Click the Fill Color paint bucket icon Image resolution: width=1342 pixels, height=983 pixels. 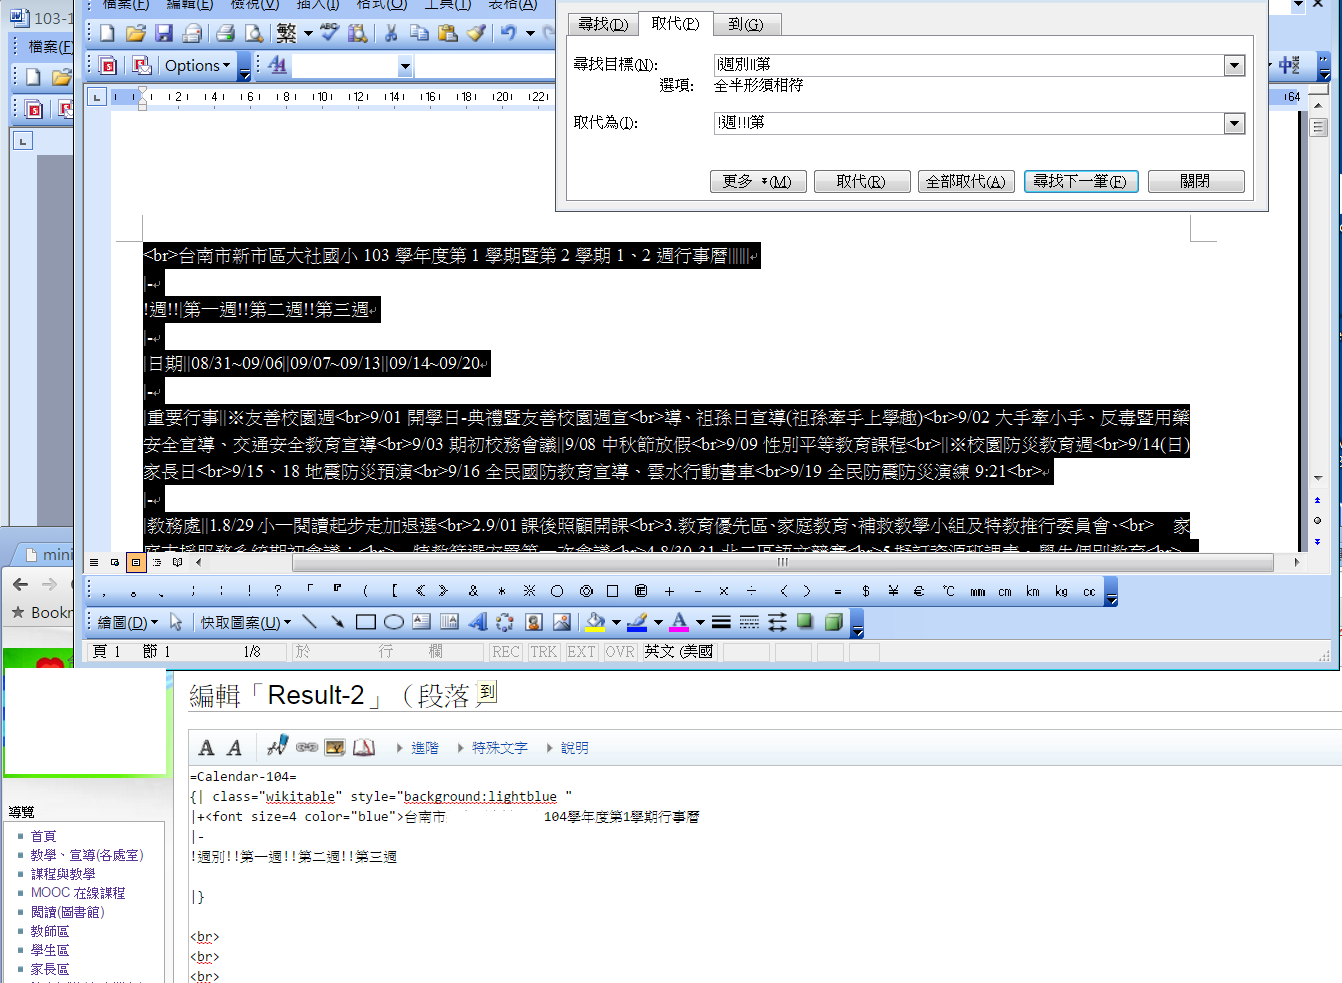596,622
